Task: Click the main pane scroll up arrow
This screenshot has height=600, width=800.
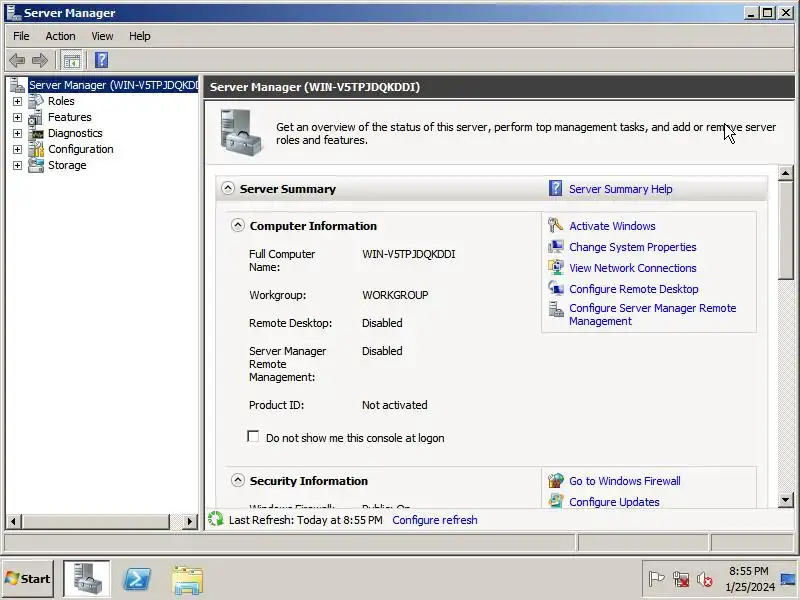Action: (786, 173)
